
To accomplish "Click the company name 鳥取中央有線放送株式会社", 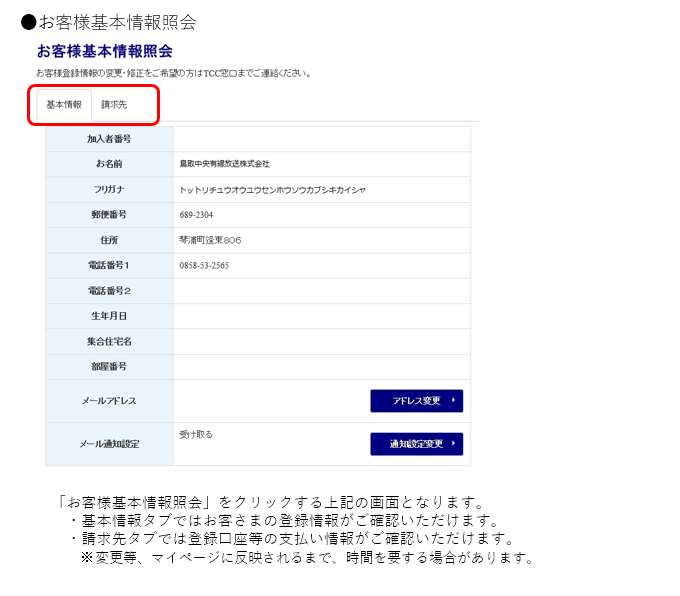I will [225, 164].
